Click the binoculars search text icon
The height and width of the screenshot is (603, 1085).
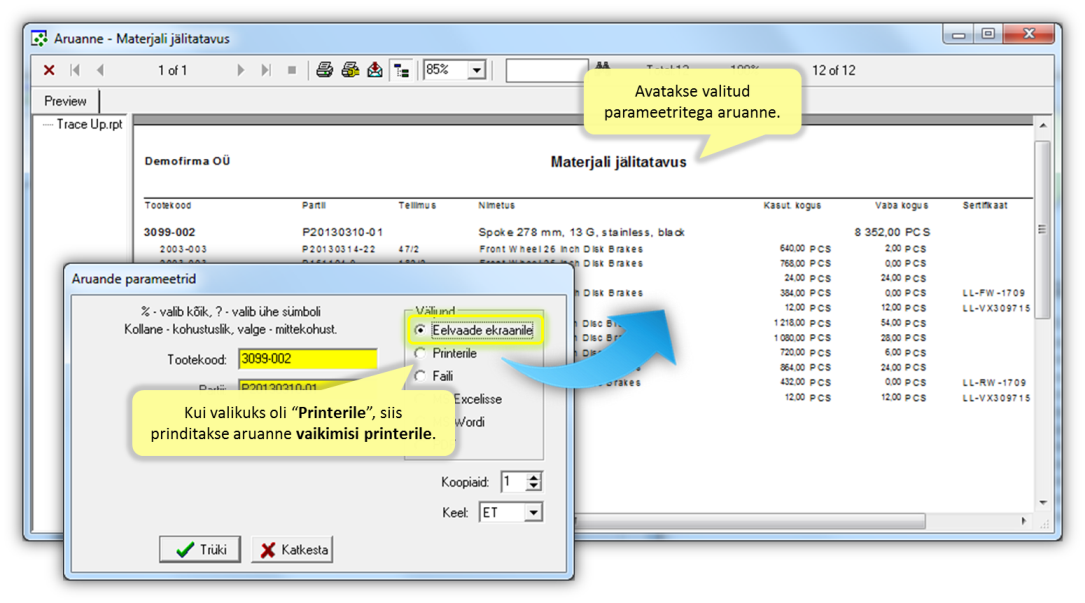[603, 66]
